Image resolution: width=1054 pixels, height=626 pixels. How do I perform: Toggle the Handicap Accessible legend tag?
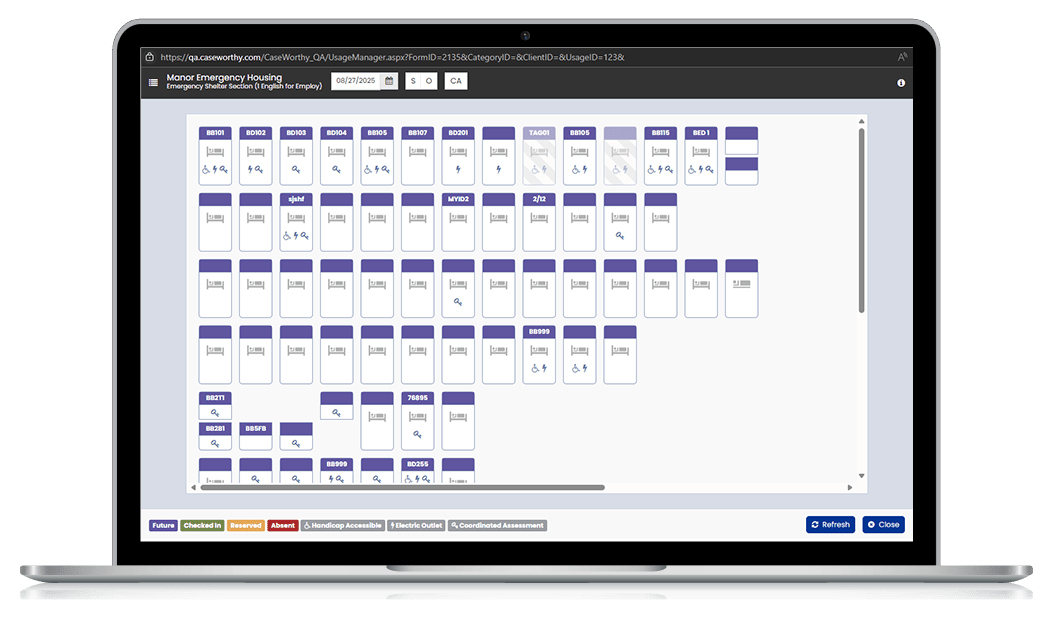342,525
